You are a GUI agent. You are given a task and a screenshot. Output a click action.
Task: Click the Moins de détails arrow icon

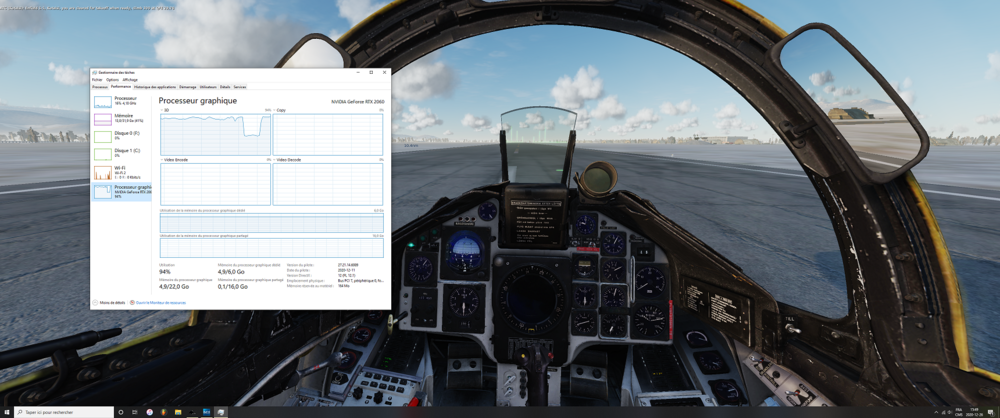pos(95,302)
